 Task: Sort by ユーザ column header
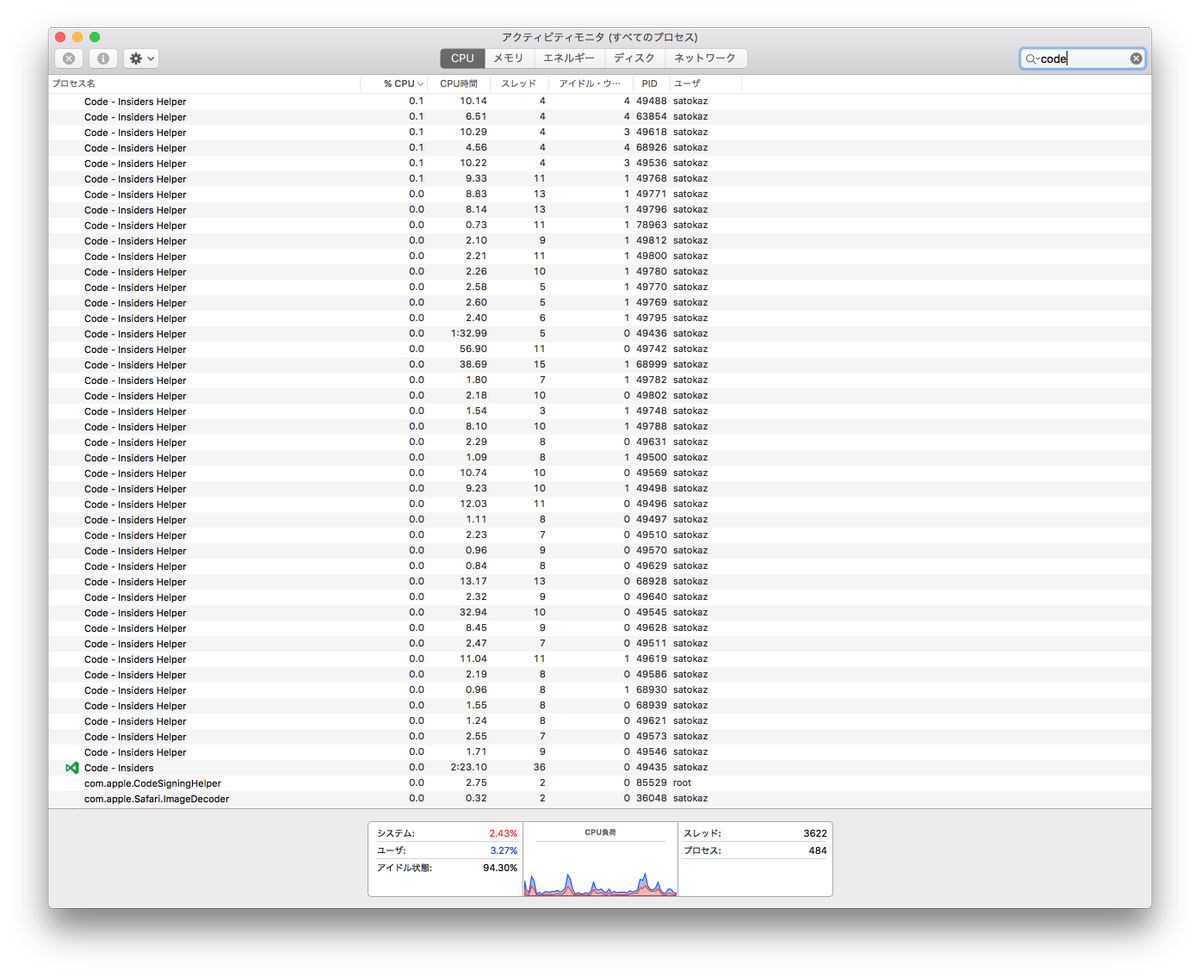(705, 84)
